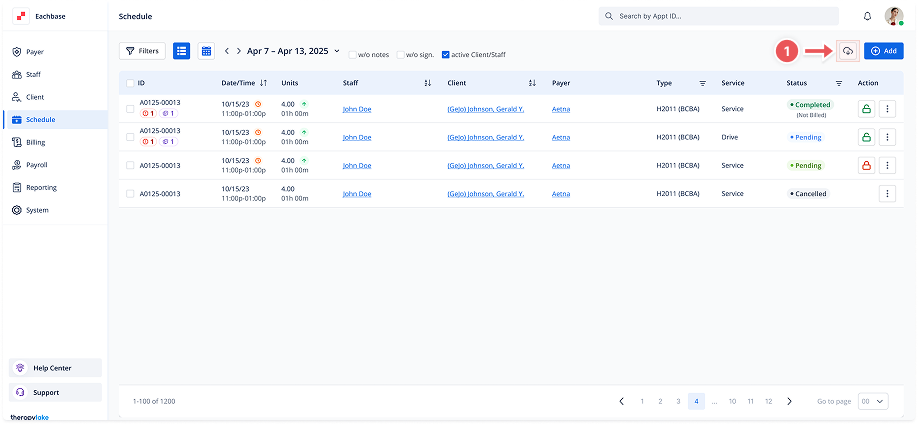Toggle the w/o notes option
This screenshot has height=425, width=918.
(x=353, y=54)
